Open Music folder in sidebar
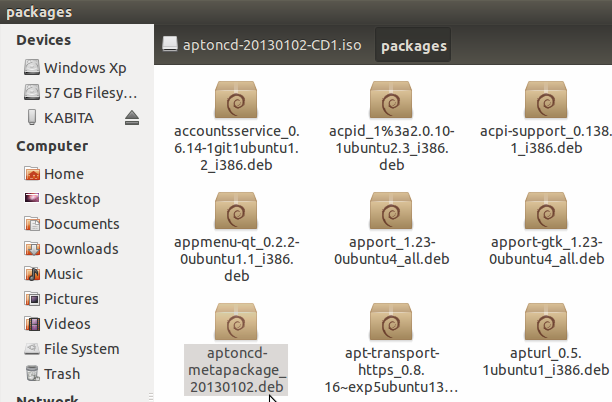 click(x=63, y=274)
